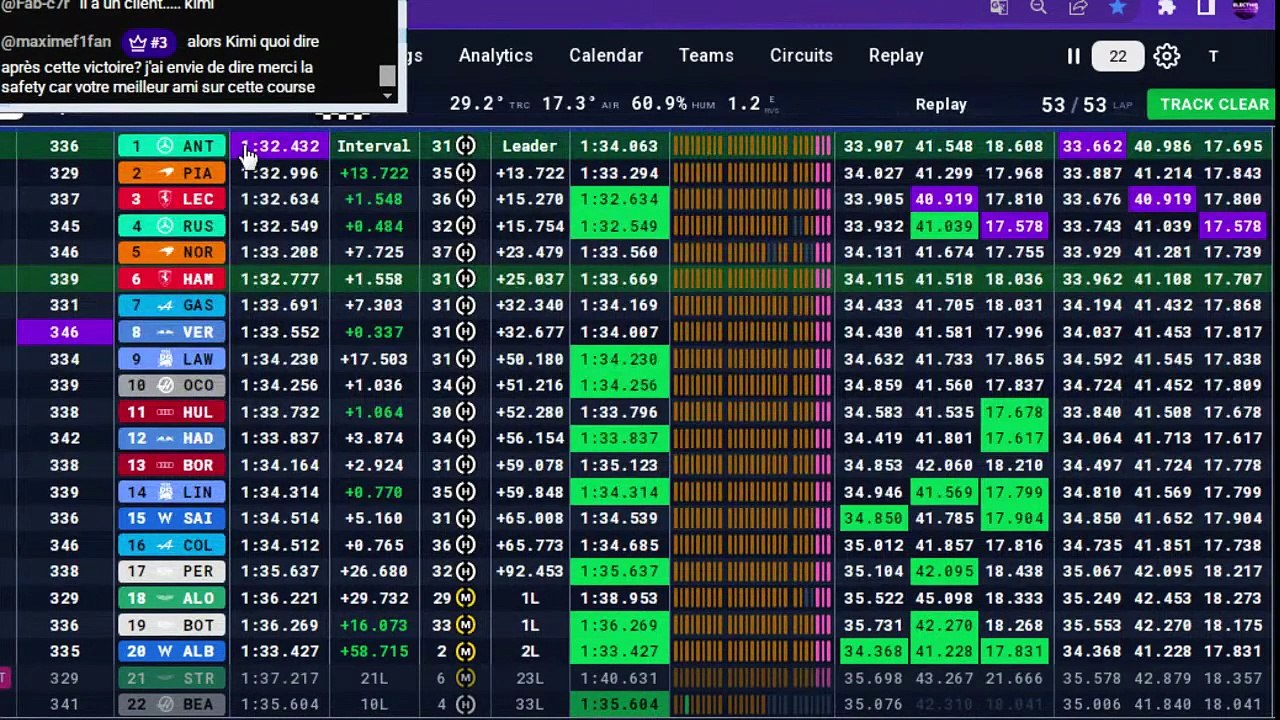Click the hard tyre icon in RUS's row

pyautogui.click(x=466, y=226)
